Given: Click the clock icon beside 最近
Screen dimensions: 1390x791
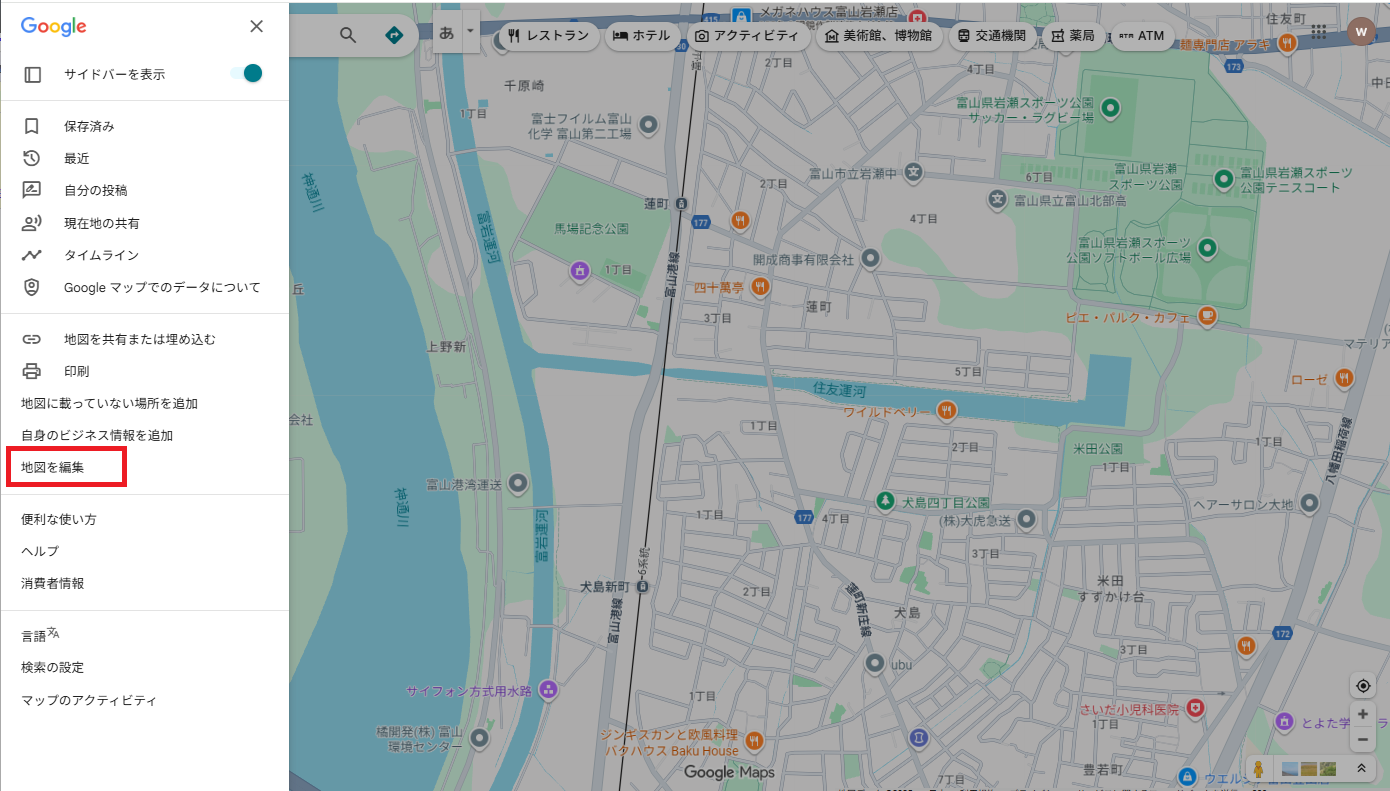Looking at the screenshot, I should coord(31,157).
